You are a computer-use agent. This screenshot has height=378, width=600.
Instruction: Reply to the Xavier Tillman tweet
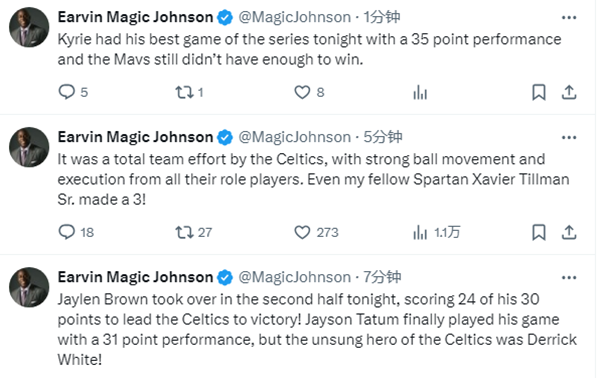pos(67,232)
